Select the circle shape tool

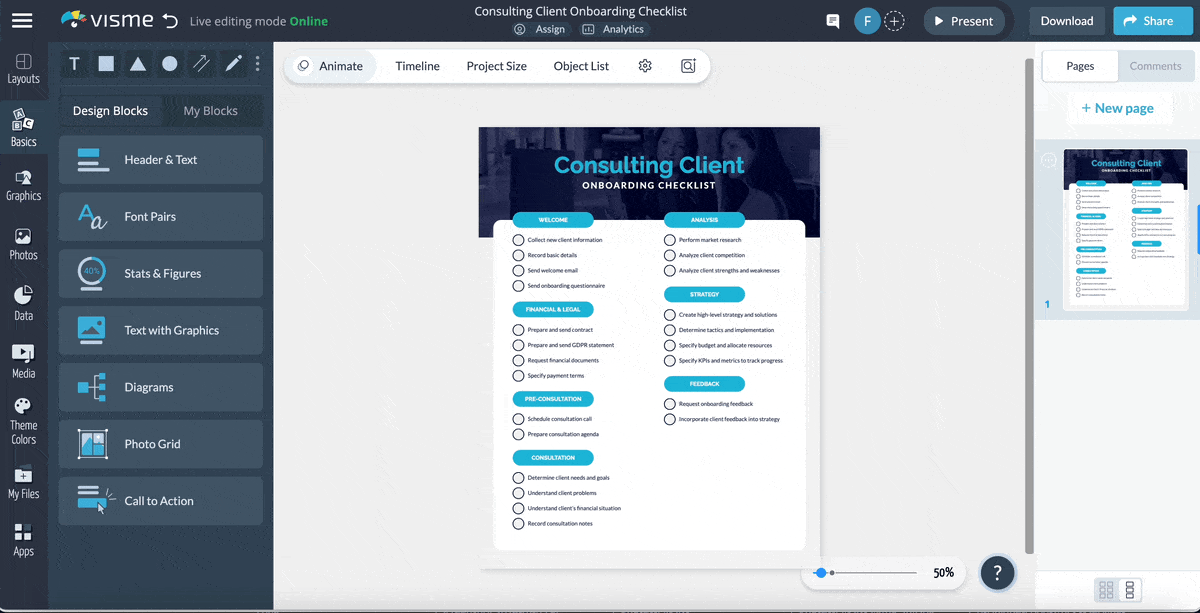(x=170, y=64)
